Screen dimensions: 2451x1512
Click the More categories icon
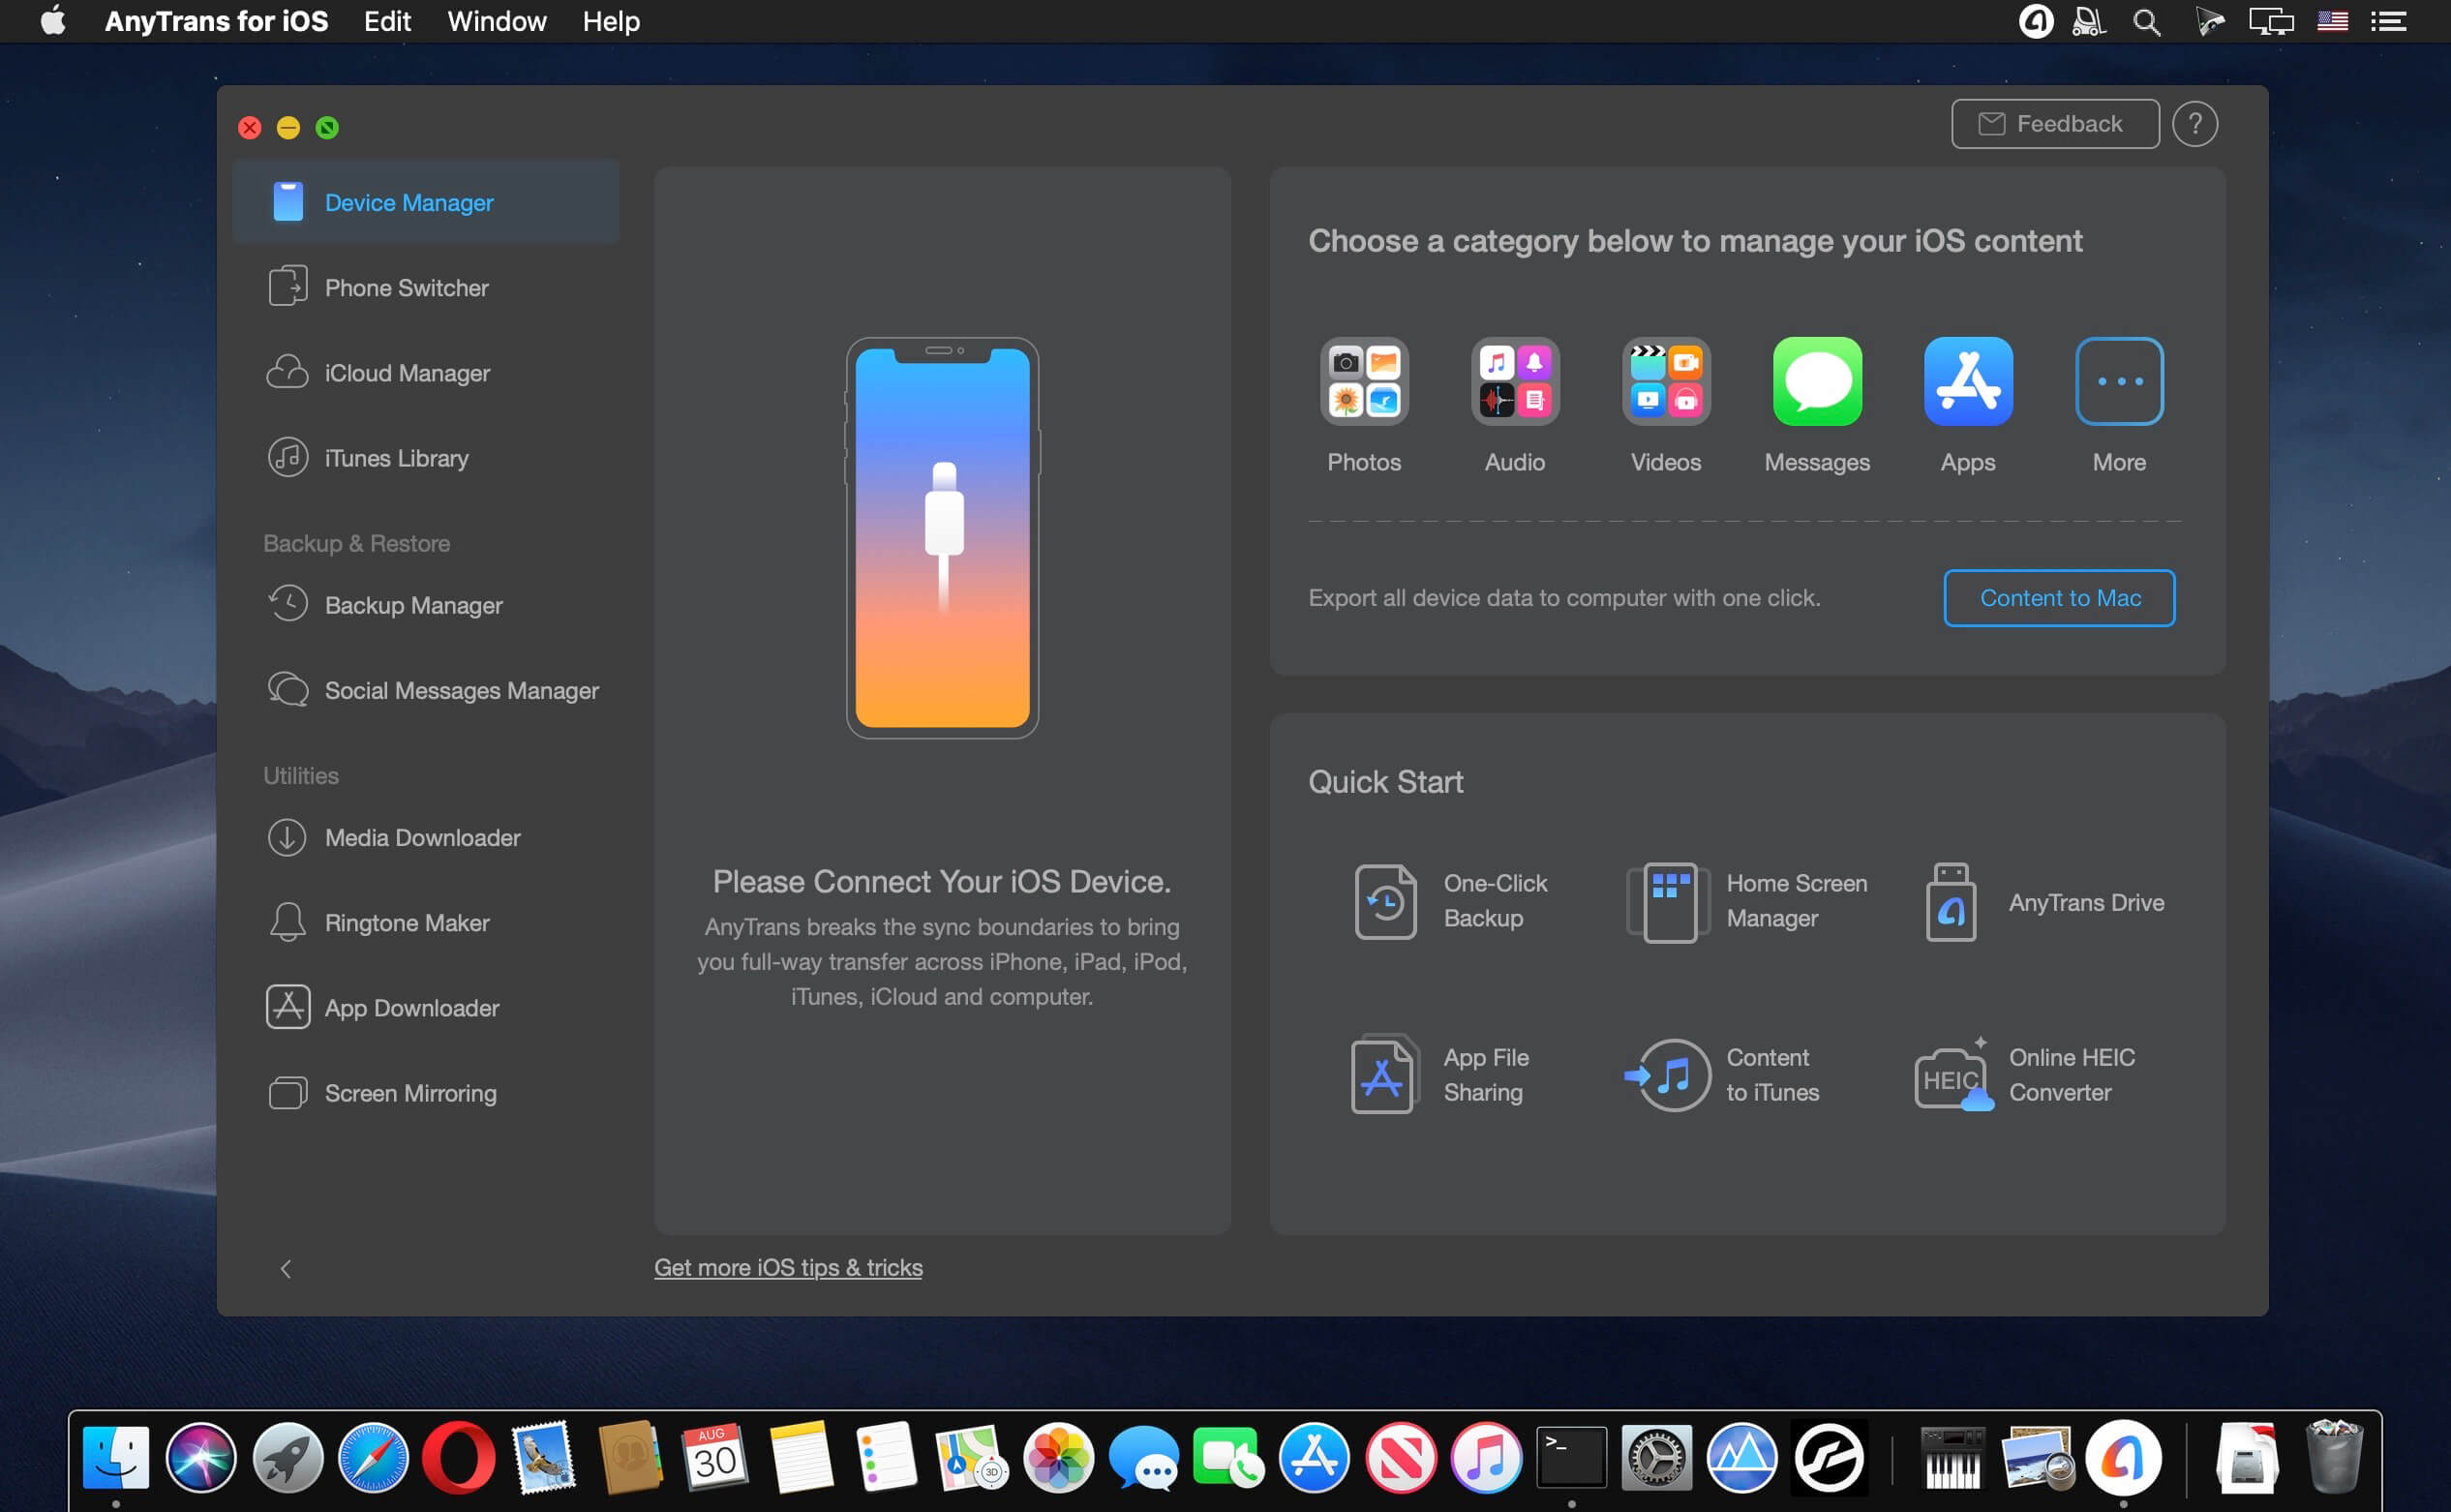click(x=2118, y=383)
